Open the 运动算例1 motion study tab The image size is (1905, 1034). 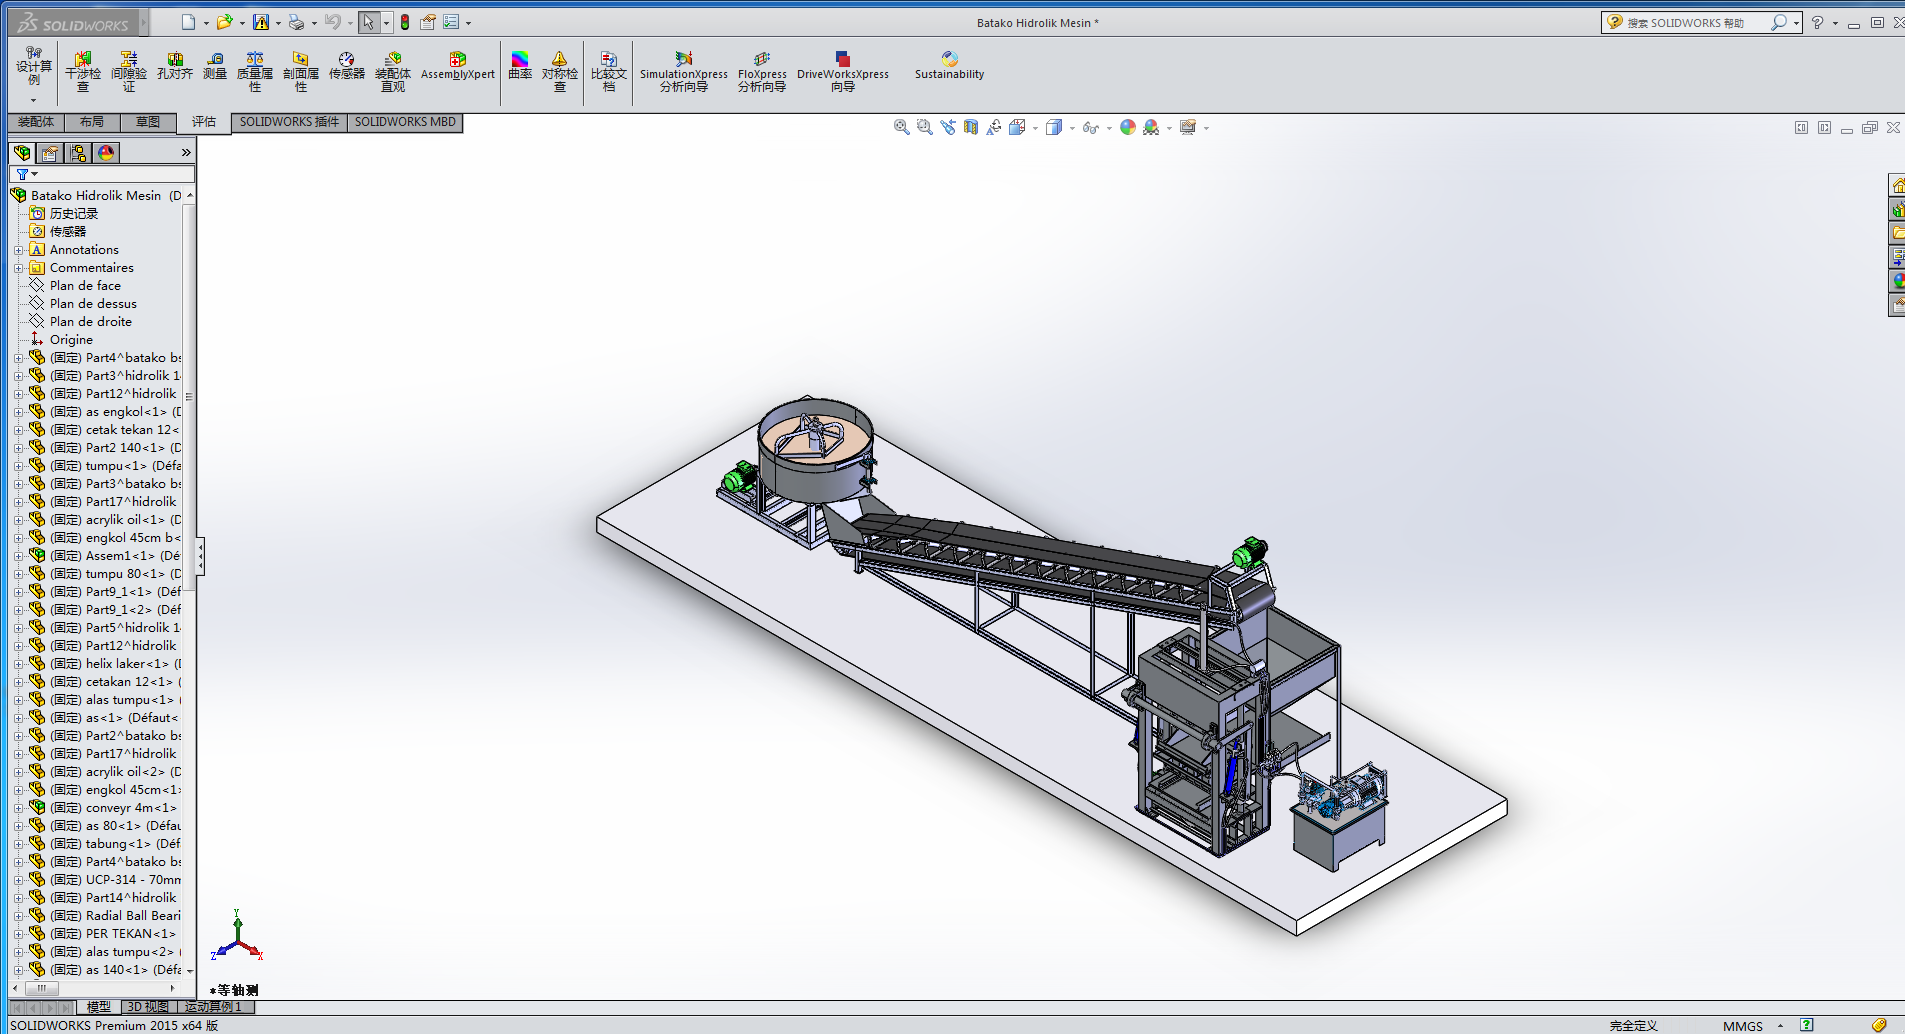(x=213, y=1007)
